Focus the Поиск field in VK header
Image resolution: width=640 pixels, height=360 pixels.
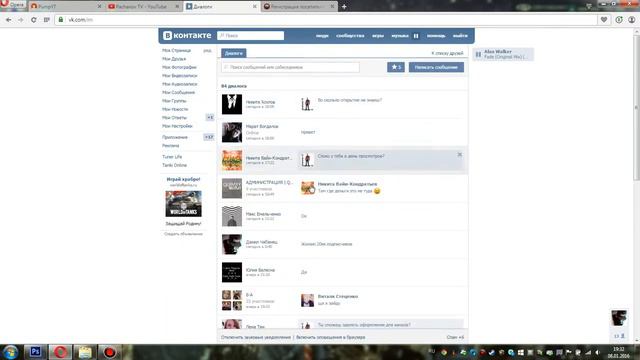(251, 36)
